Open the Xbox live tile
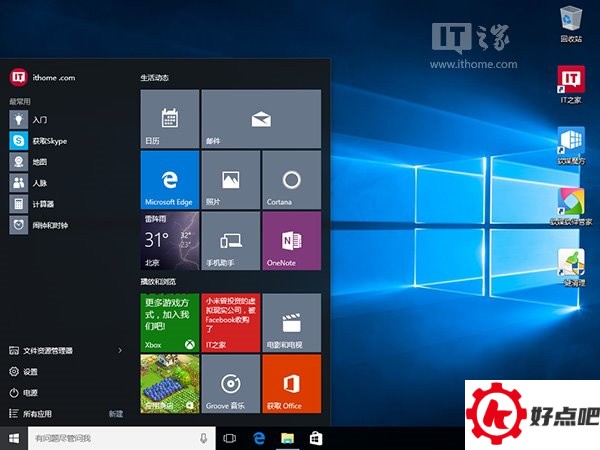 point(170,322)
